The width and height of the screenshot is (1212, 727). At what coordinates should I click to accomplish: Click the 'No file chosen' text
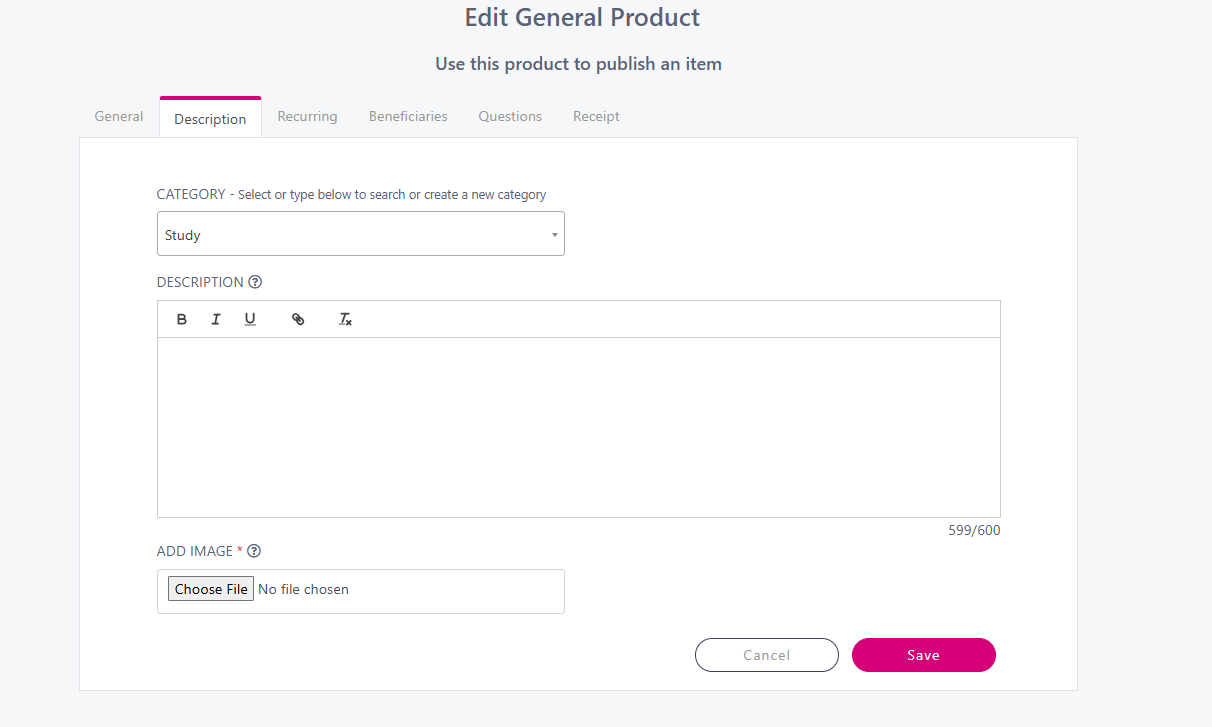304,590
